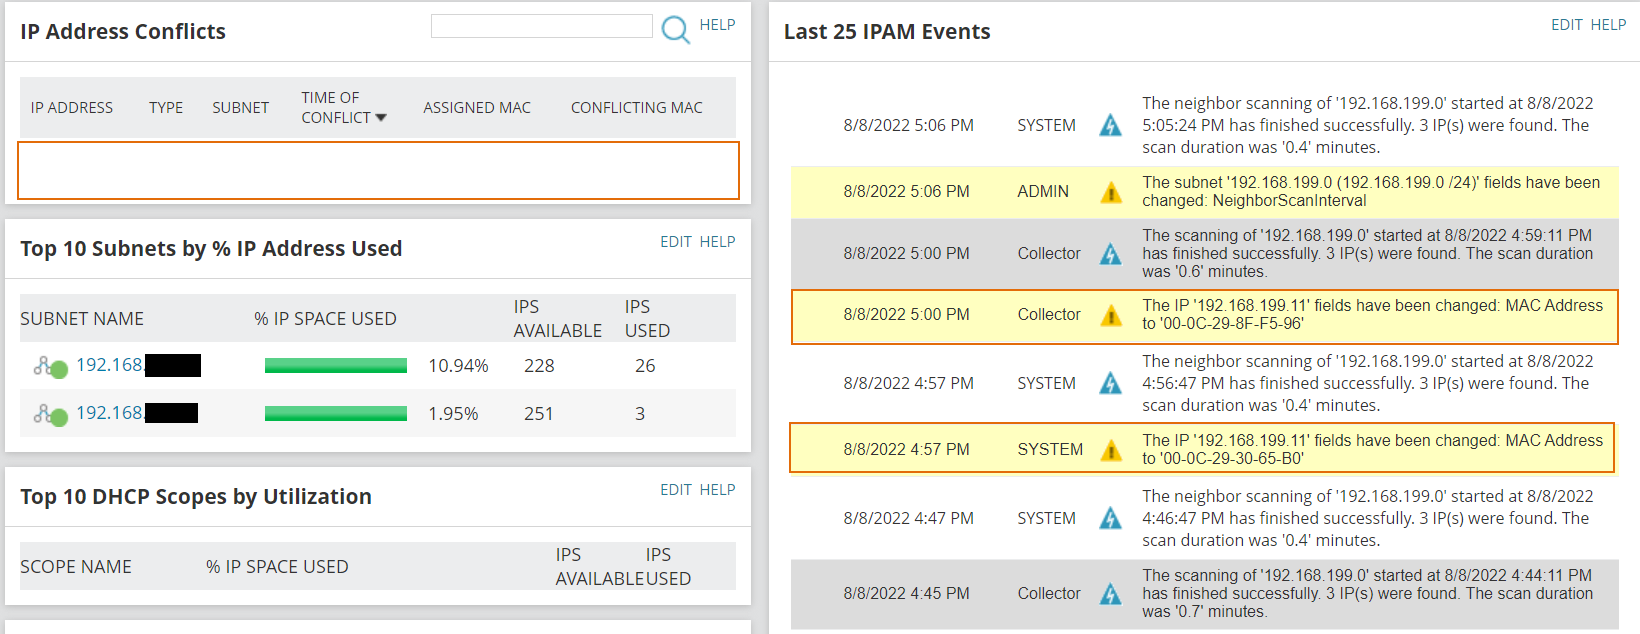Viewport: 1640px width, 634px height.
Task: Click info icon for 4:57 PM neighbor scanning event
Action: (x=1111, y=383)
